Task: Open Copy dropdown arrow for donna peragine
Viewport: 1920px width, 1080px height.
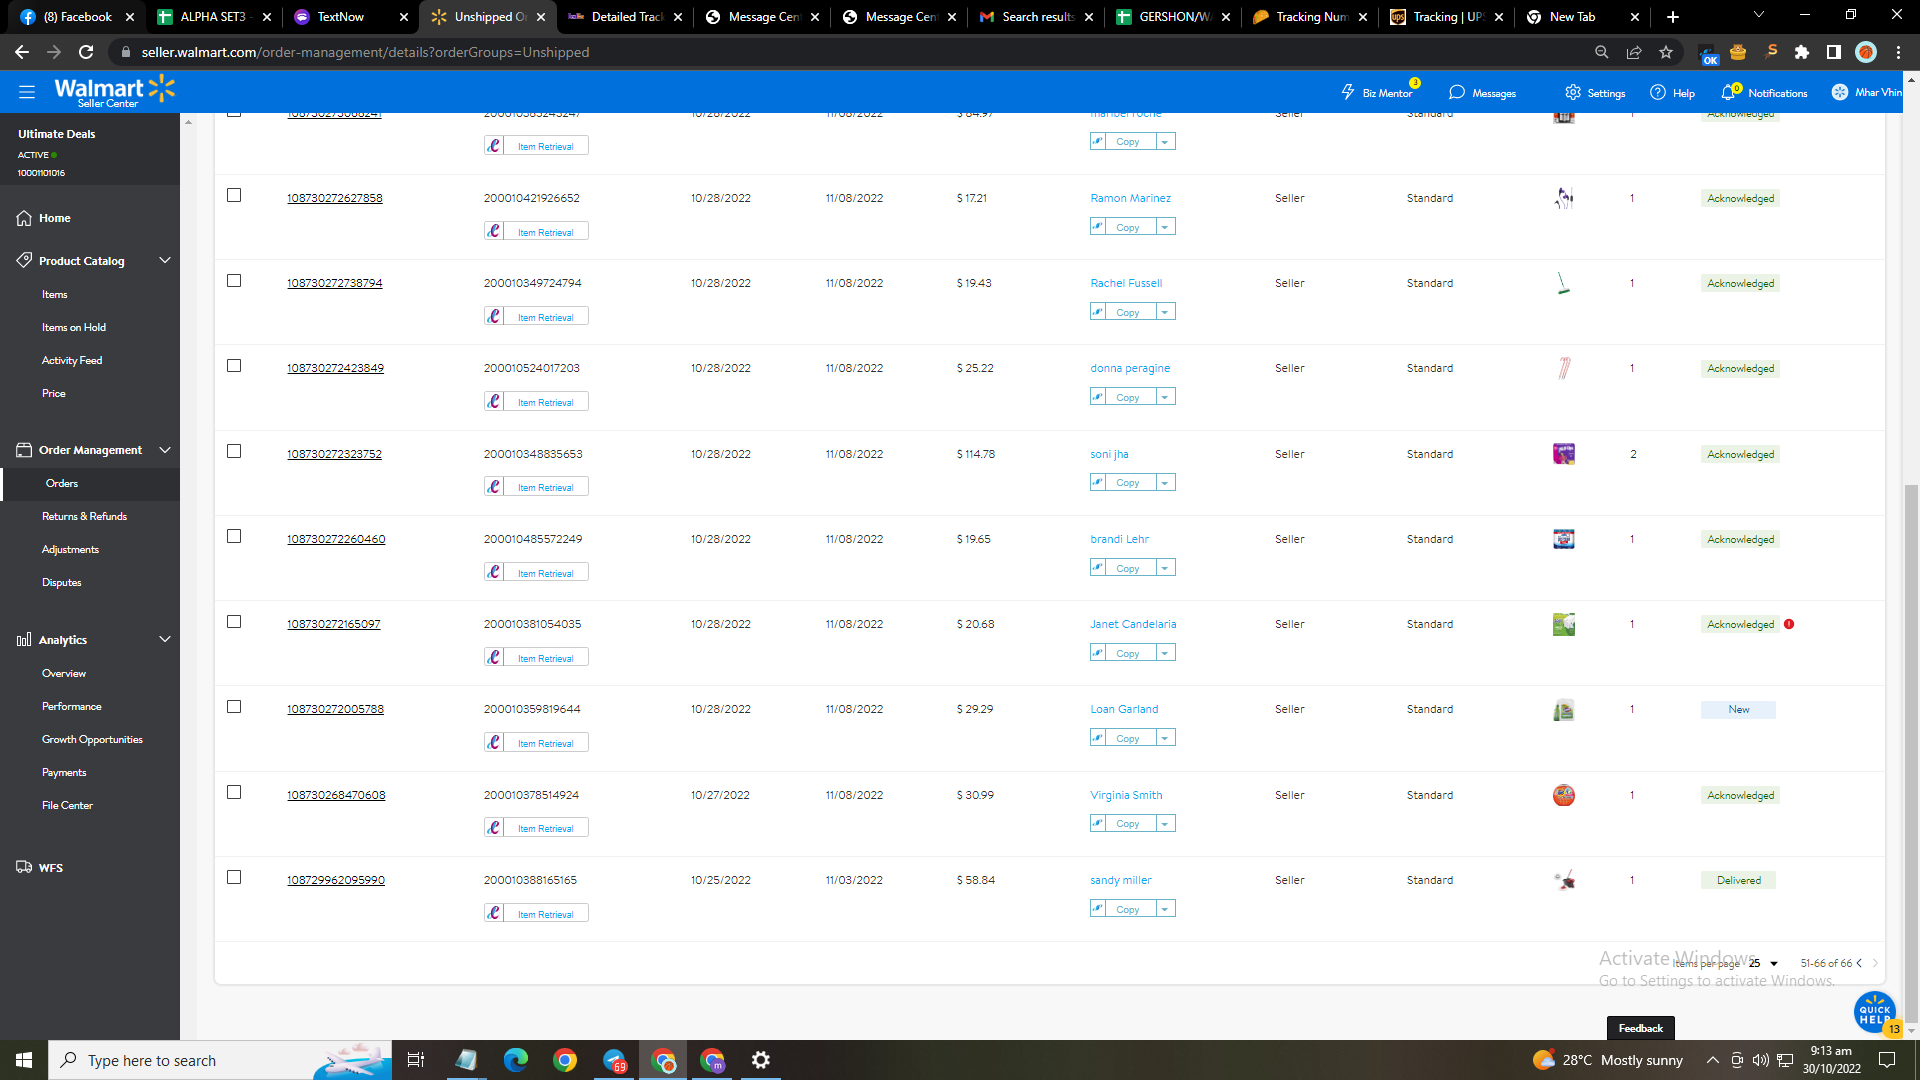Action: (1165, 397)
